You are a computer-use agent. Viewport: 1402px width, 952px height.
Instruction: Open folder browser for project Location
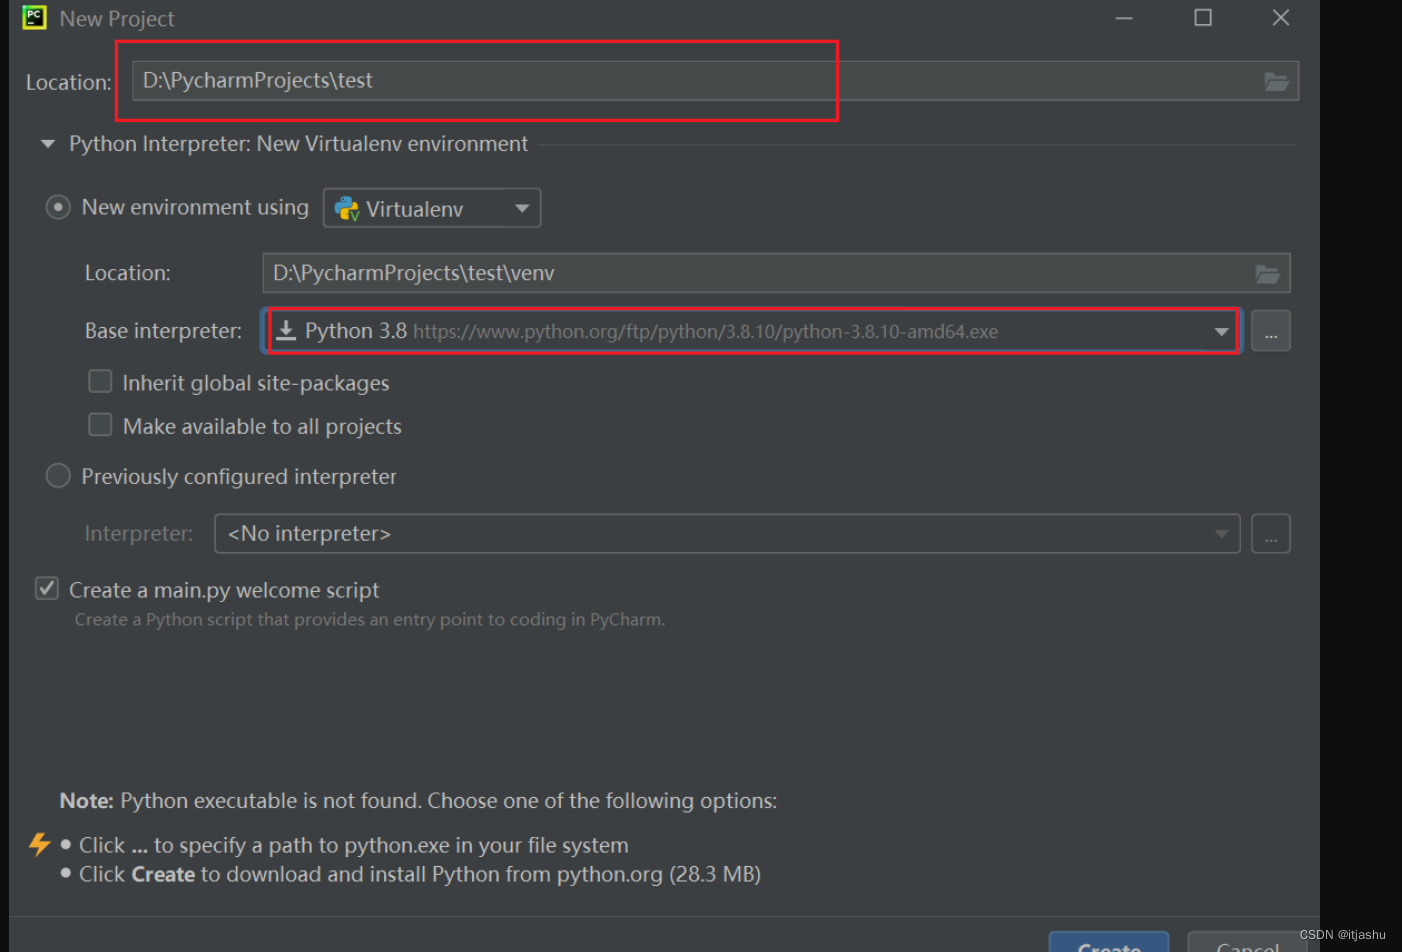click(1276, 81)
